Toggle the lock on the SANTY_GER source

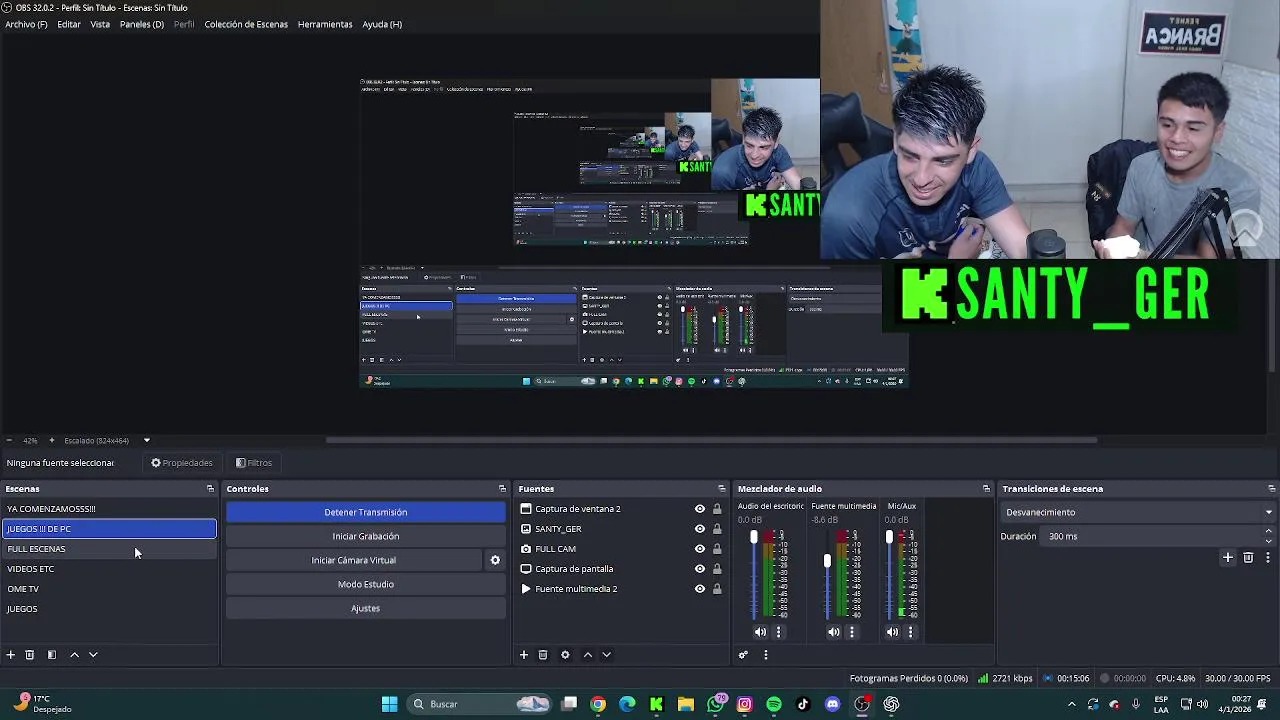tap(717, 529)
